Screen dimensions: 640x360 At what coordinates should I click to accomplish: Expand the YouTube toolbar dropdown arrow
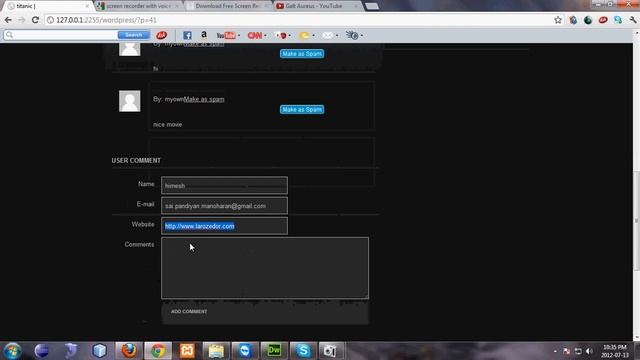(239, 36)
